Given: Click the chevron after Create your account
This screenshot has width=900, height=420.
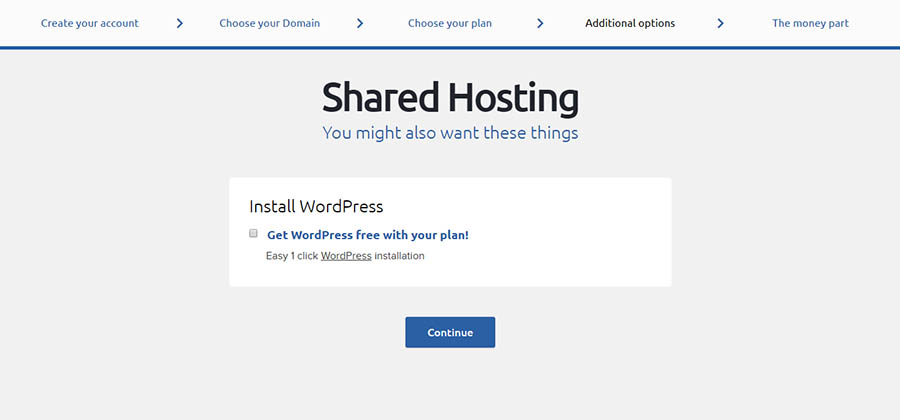Looking at the screenshot, I should 180,23.
